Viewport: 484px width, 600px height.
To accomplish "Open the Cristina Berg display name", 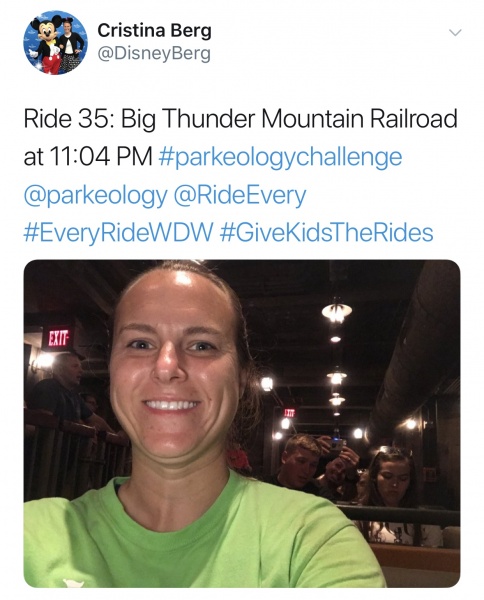I will click(x=154, y=31).
